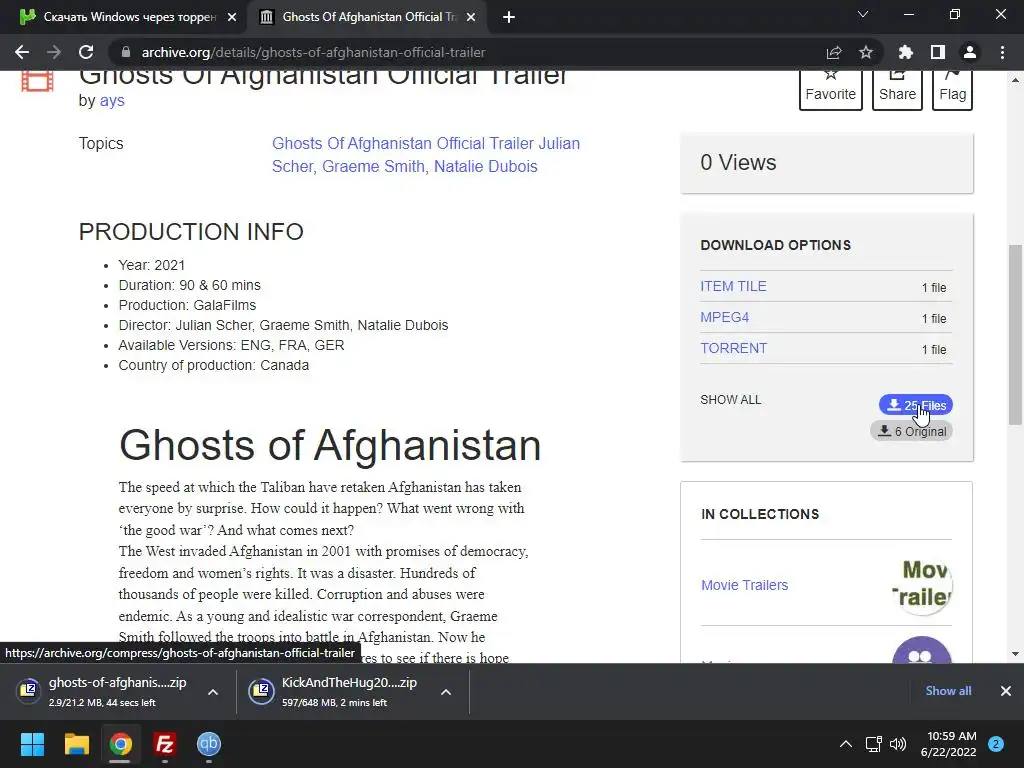Download the TORRENT file
Screen dimensions: 1024x768
[x=733, y=348]
